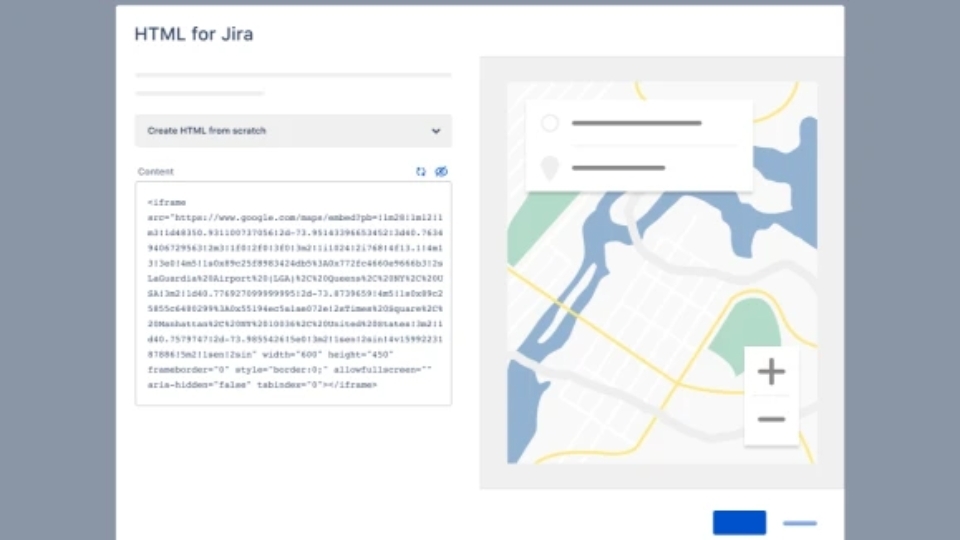Click inside the Content iframe code field
Image resolution: width=960 pixels, height=540 pixels.
pos(293,293)
